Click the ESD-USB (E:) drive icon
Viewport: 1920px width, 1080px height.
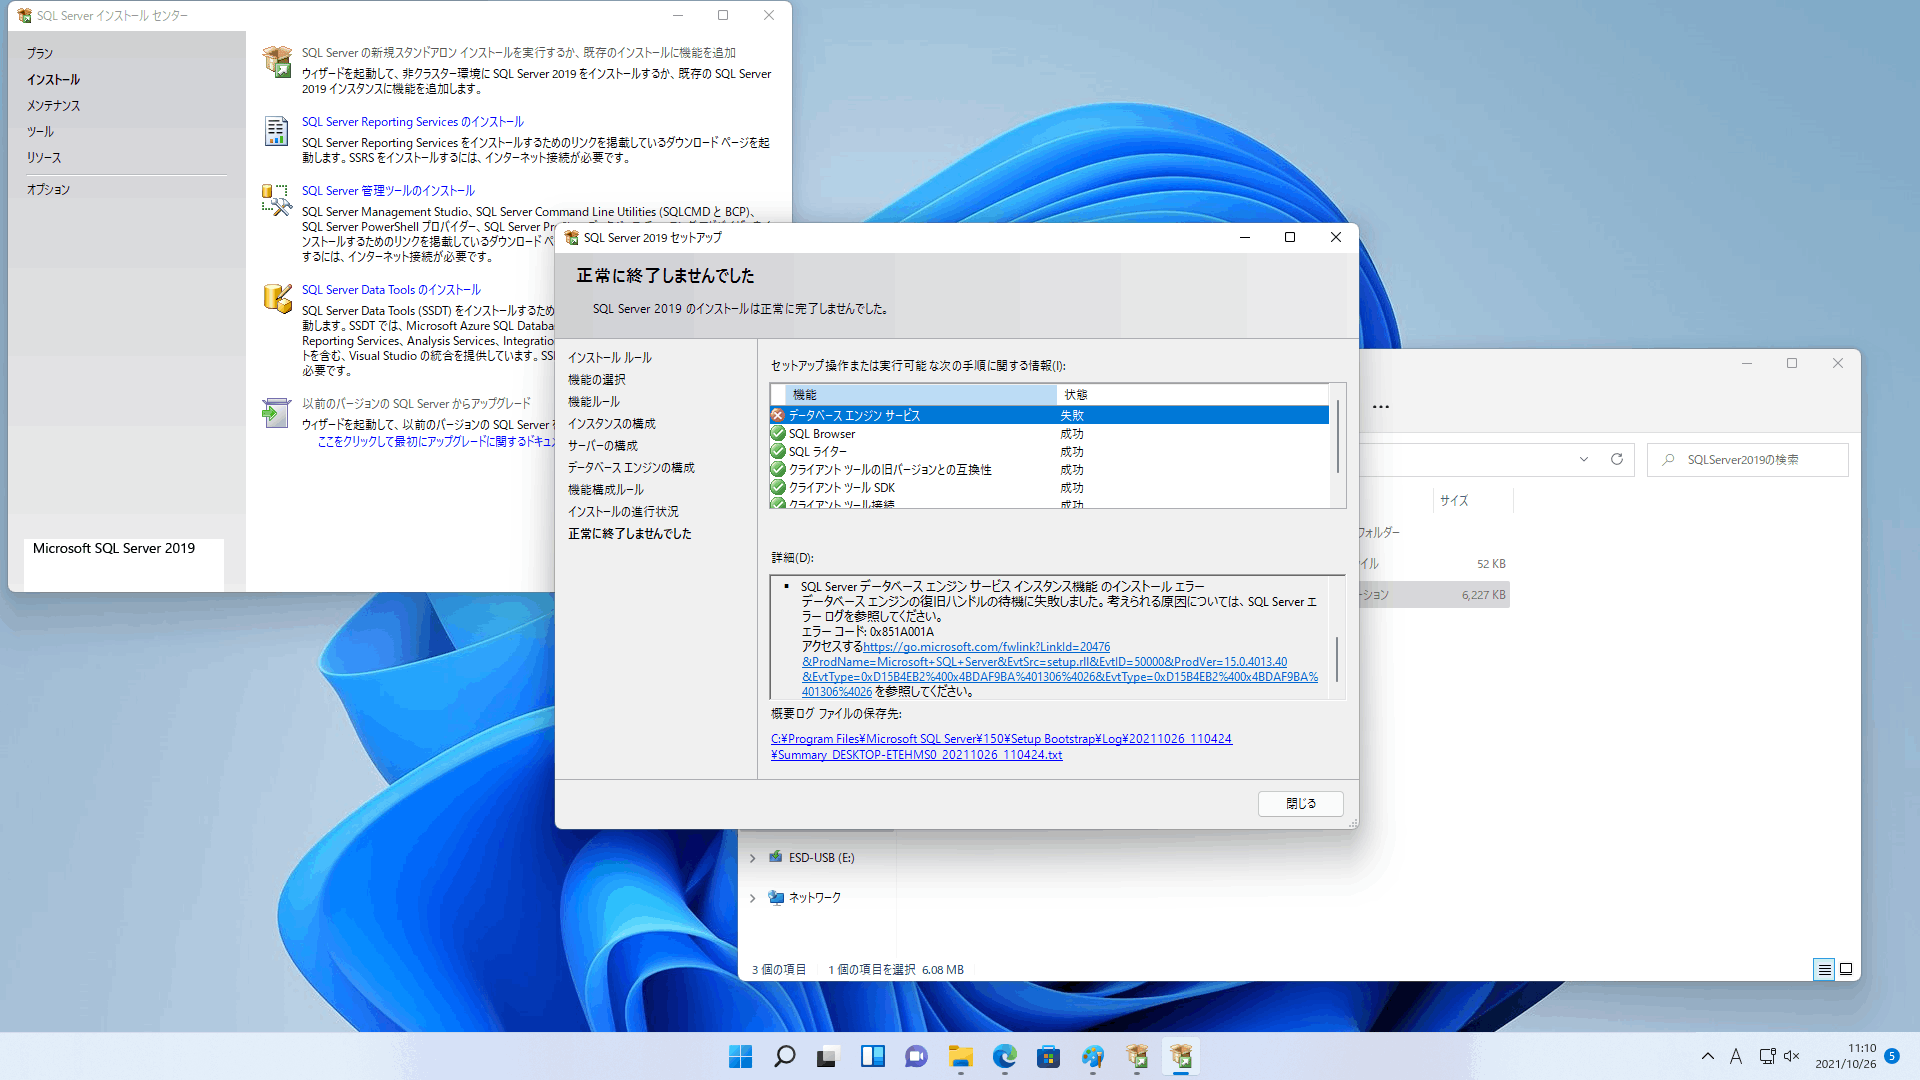pyautogui.click(x=775, y=857)
